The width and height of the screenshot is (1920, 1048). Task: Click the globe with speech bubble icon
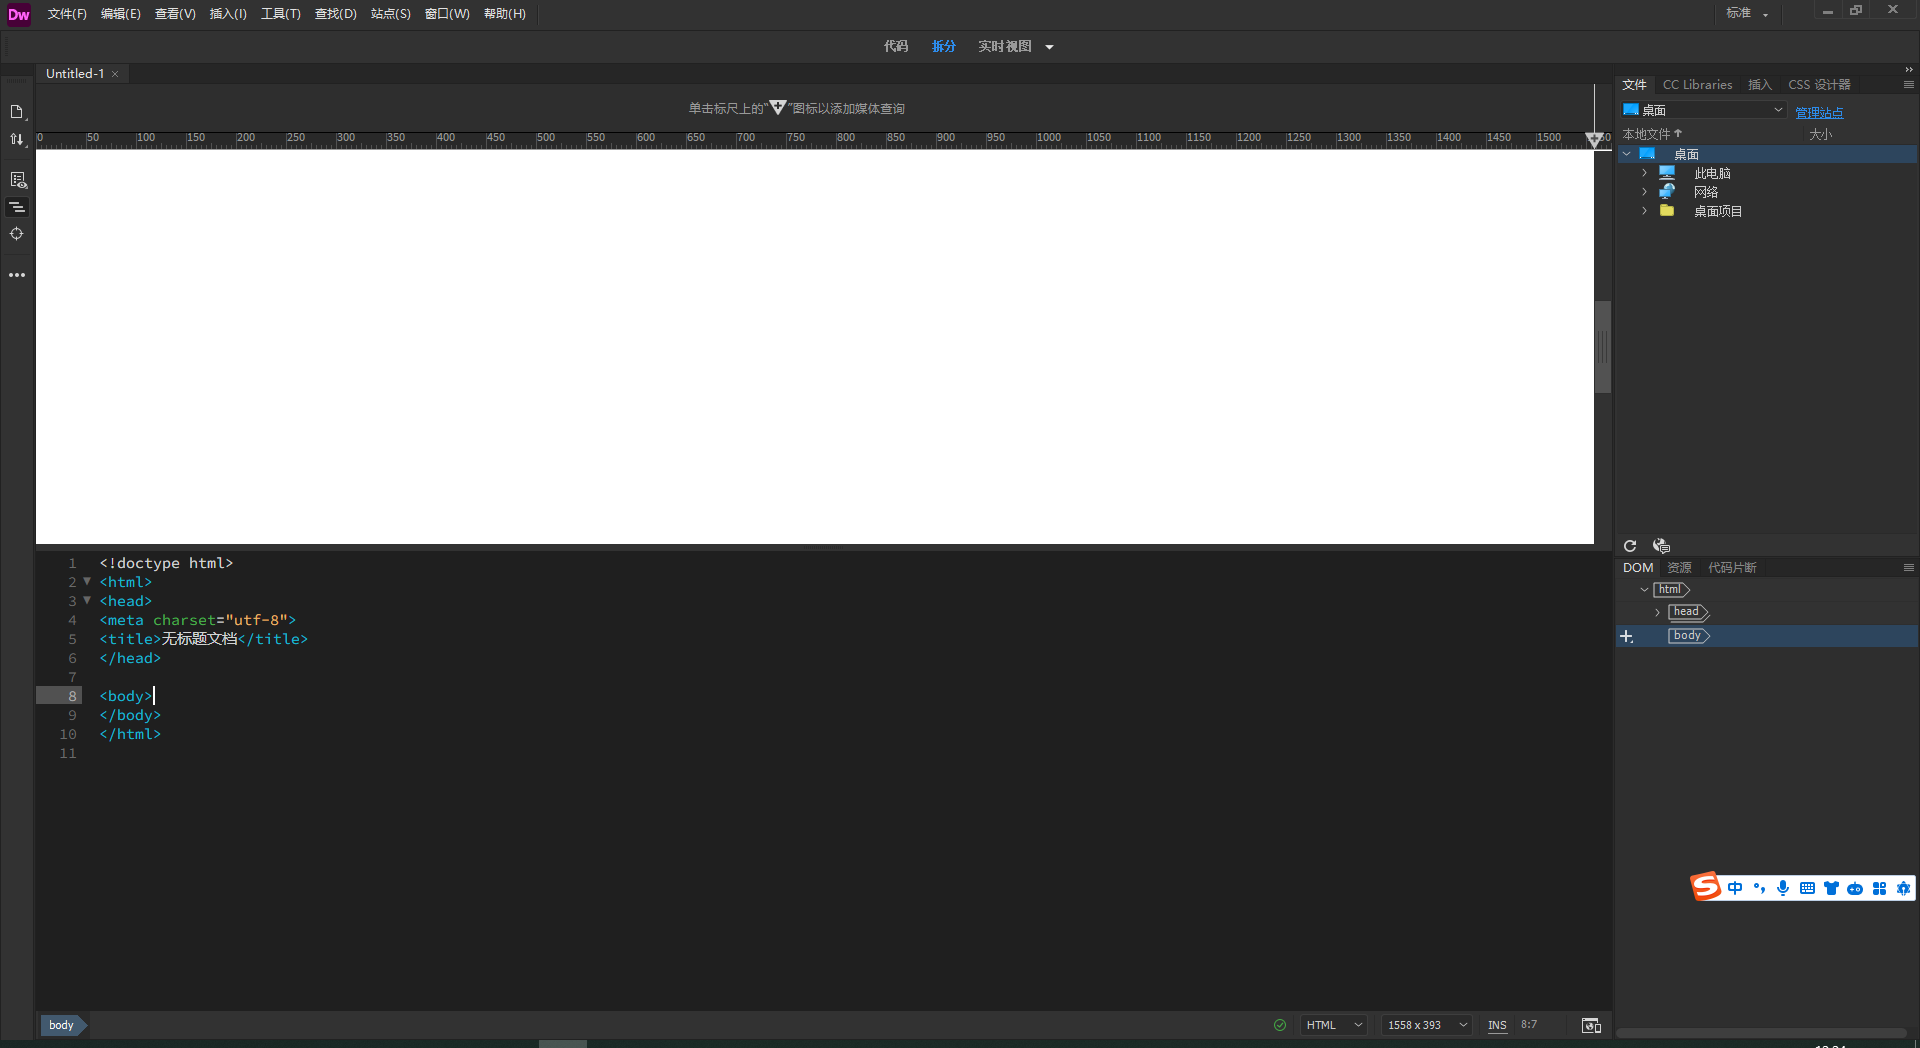pos(1661,546)
